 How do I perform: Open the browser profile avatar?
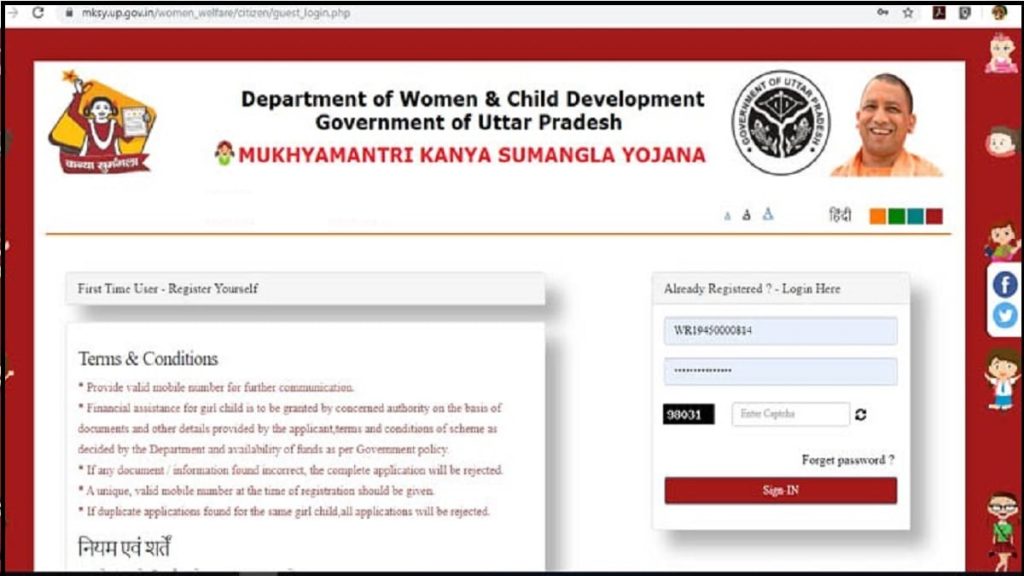tap(999, 12)
